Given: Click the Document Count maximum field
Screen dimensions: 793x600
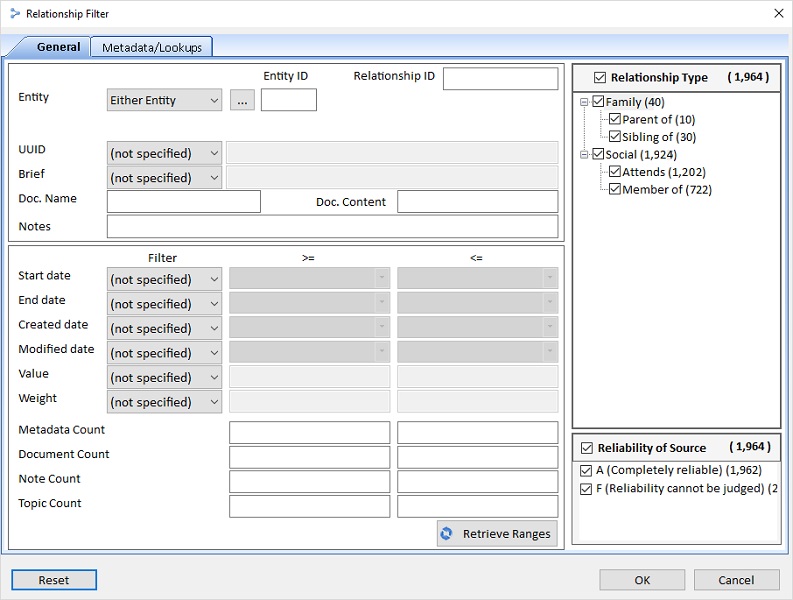Looking at the screenshot, I should tap(477, 457).
